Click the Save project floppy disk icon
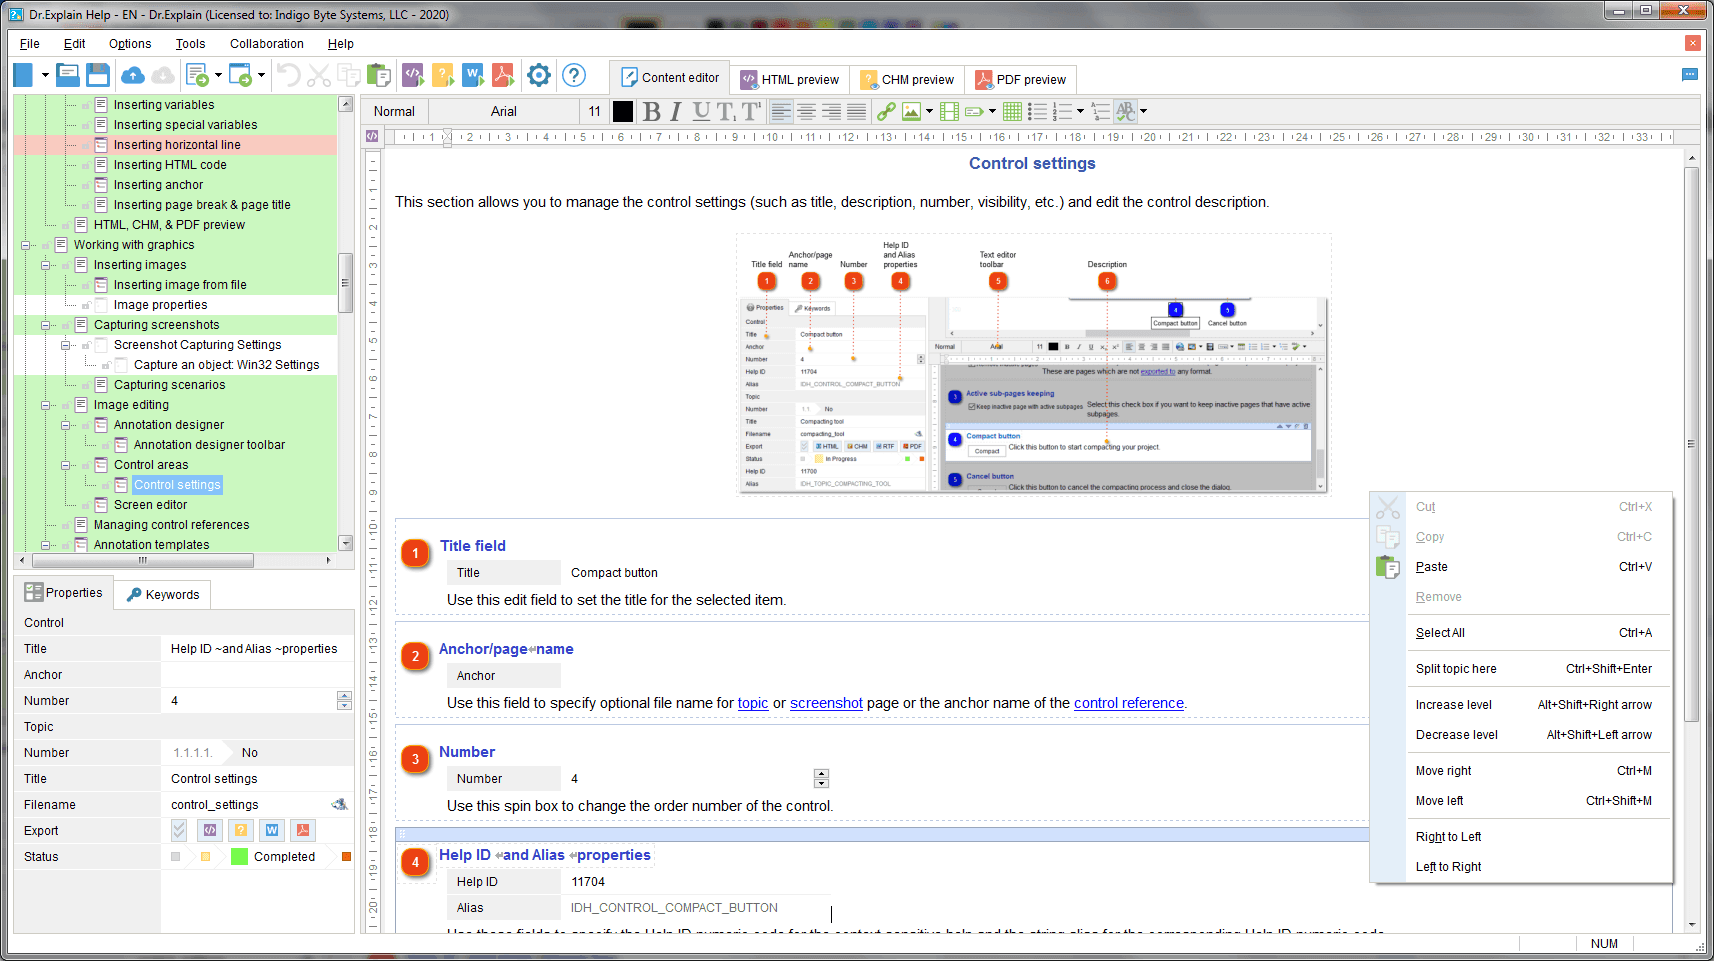The height and width of the screenshot is (961, 1714). [98, 75]
